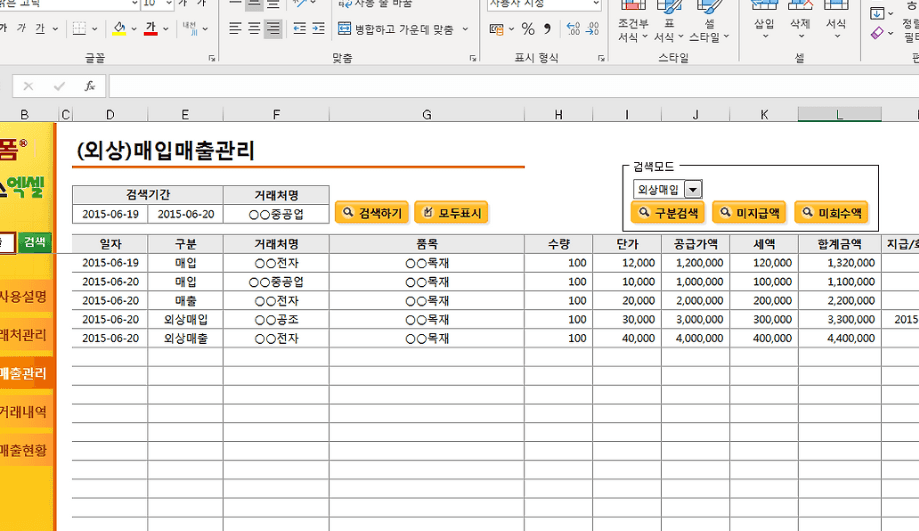Apply yellow fill color to cell
Screen dimensions: 919x531
point(120,28)
